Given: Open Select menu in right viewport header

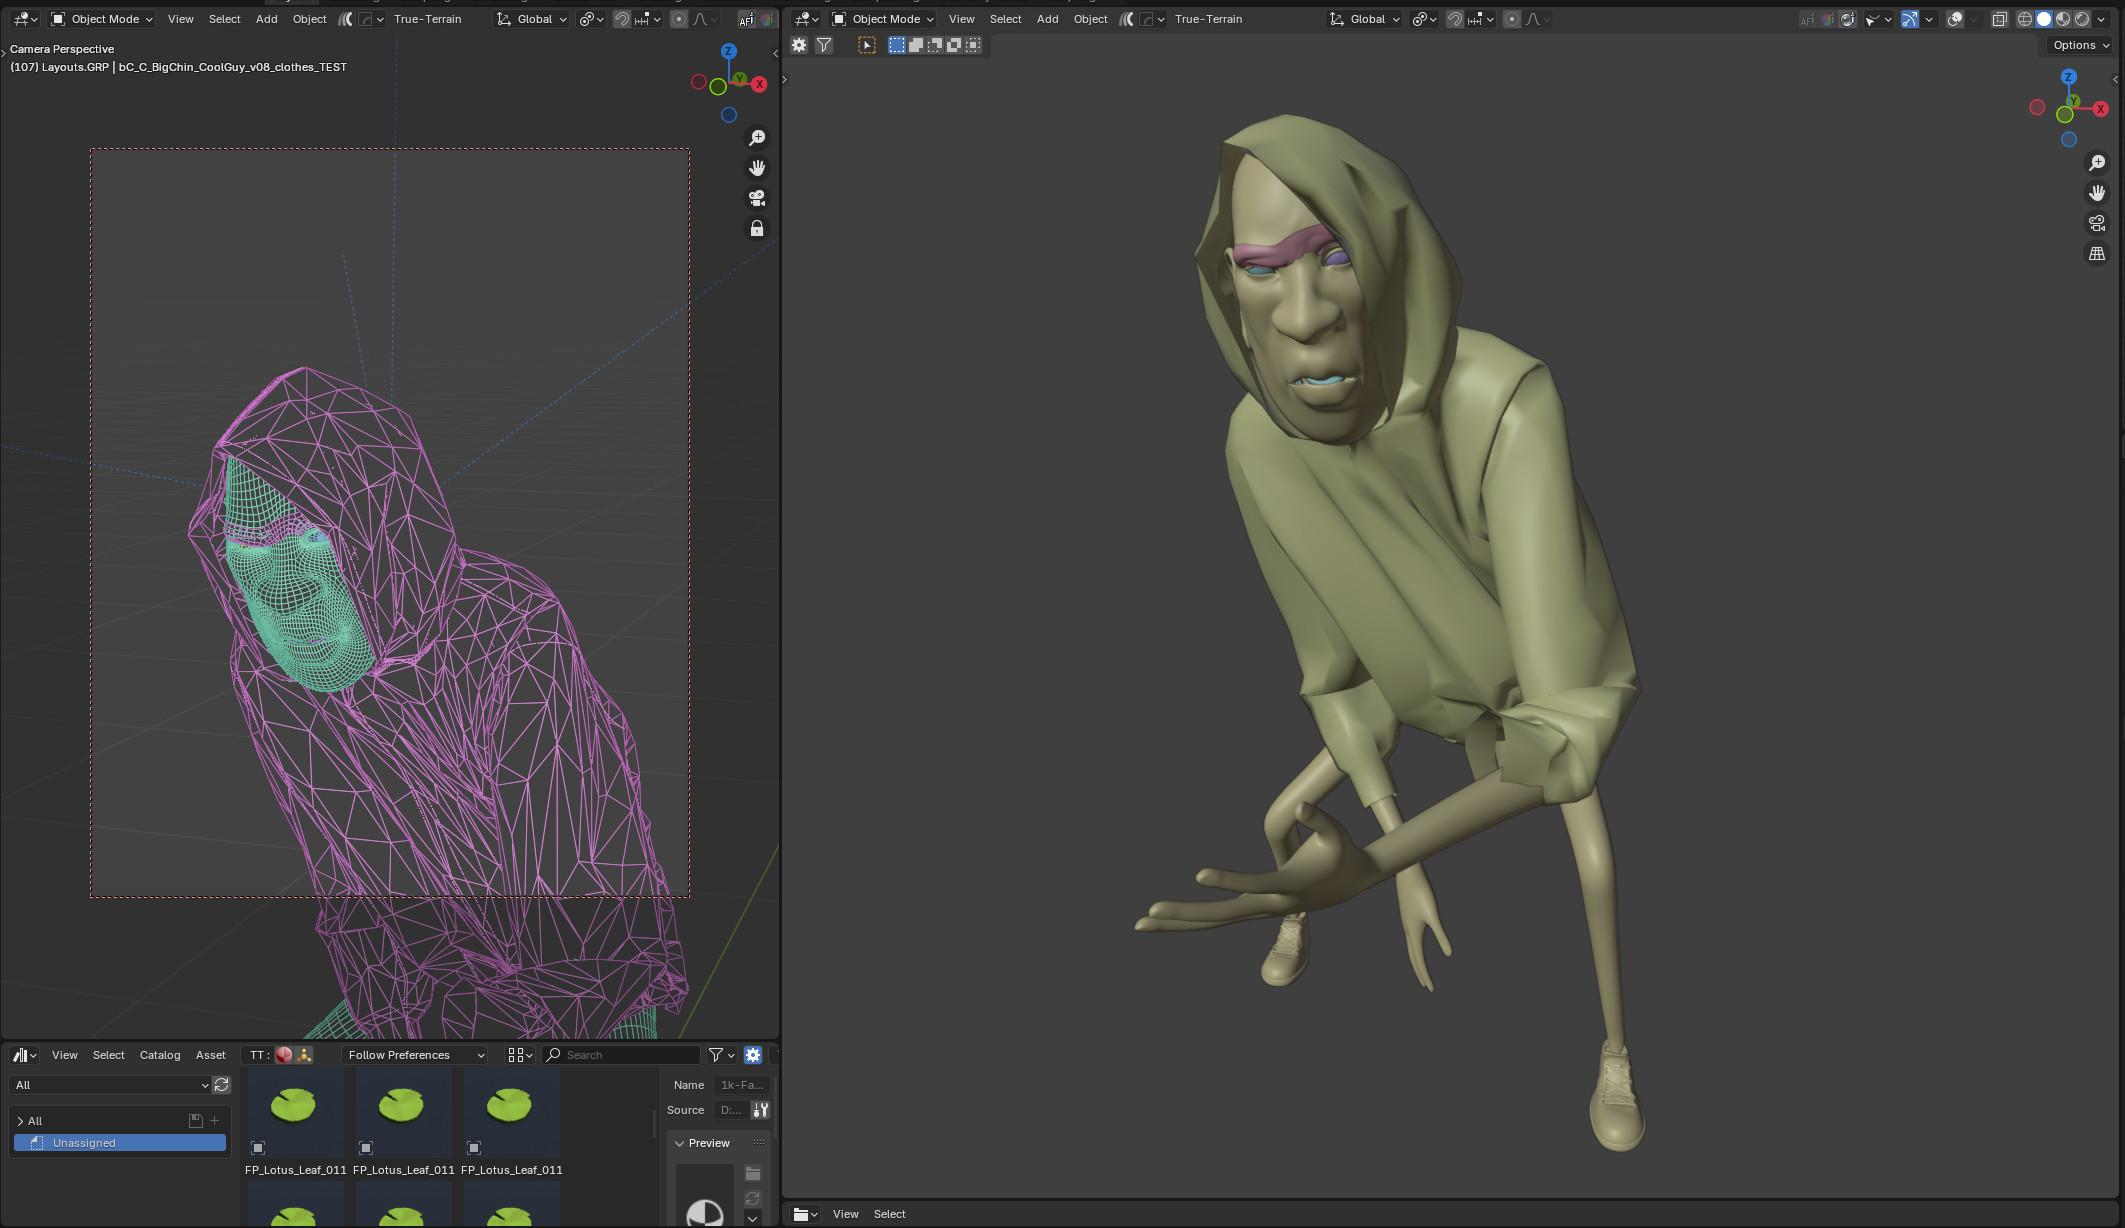Looking at the screenshot, I should [x=1005, y=19].
